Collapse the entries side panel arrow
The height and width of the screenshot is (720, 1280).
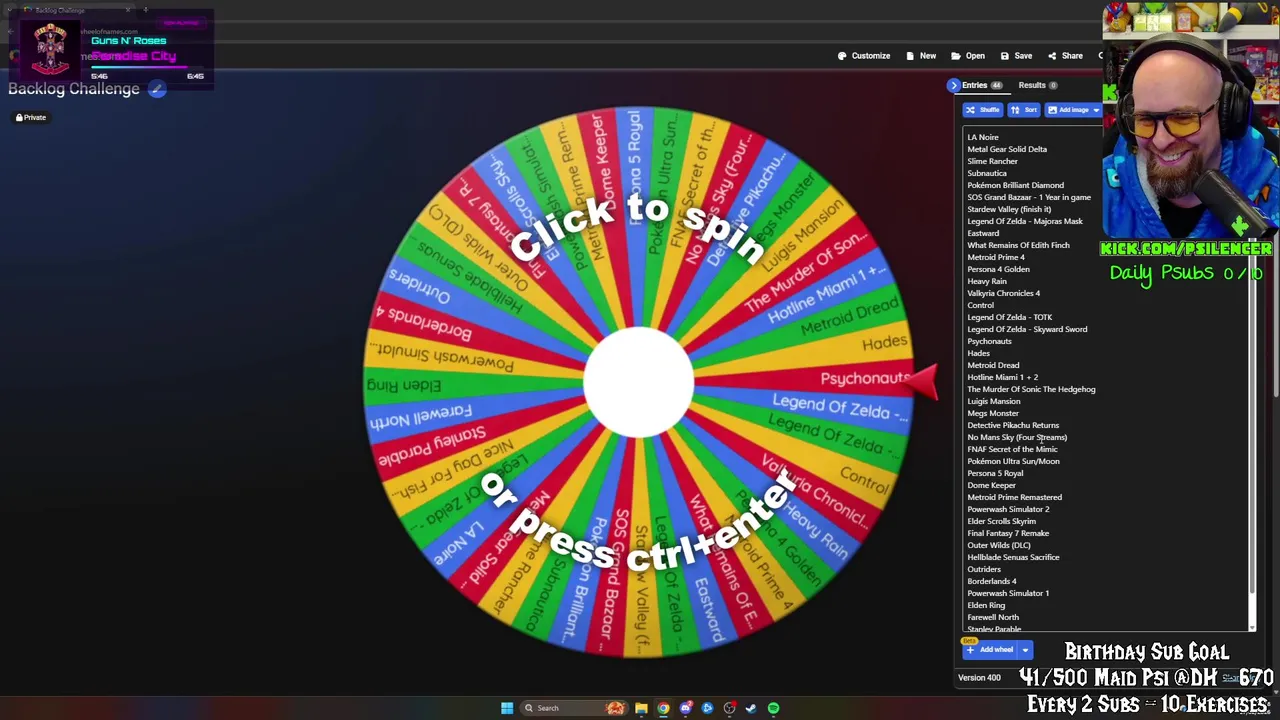coord(954,85)
